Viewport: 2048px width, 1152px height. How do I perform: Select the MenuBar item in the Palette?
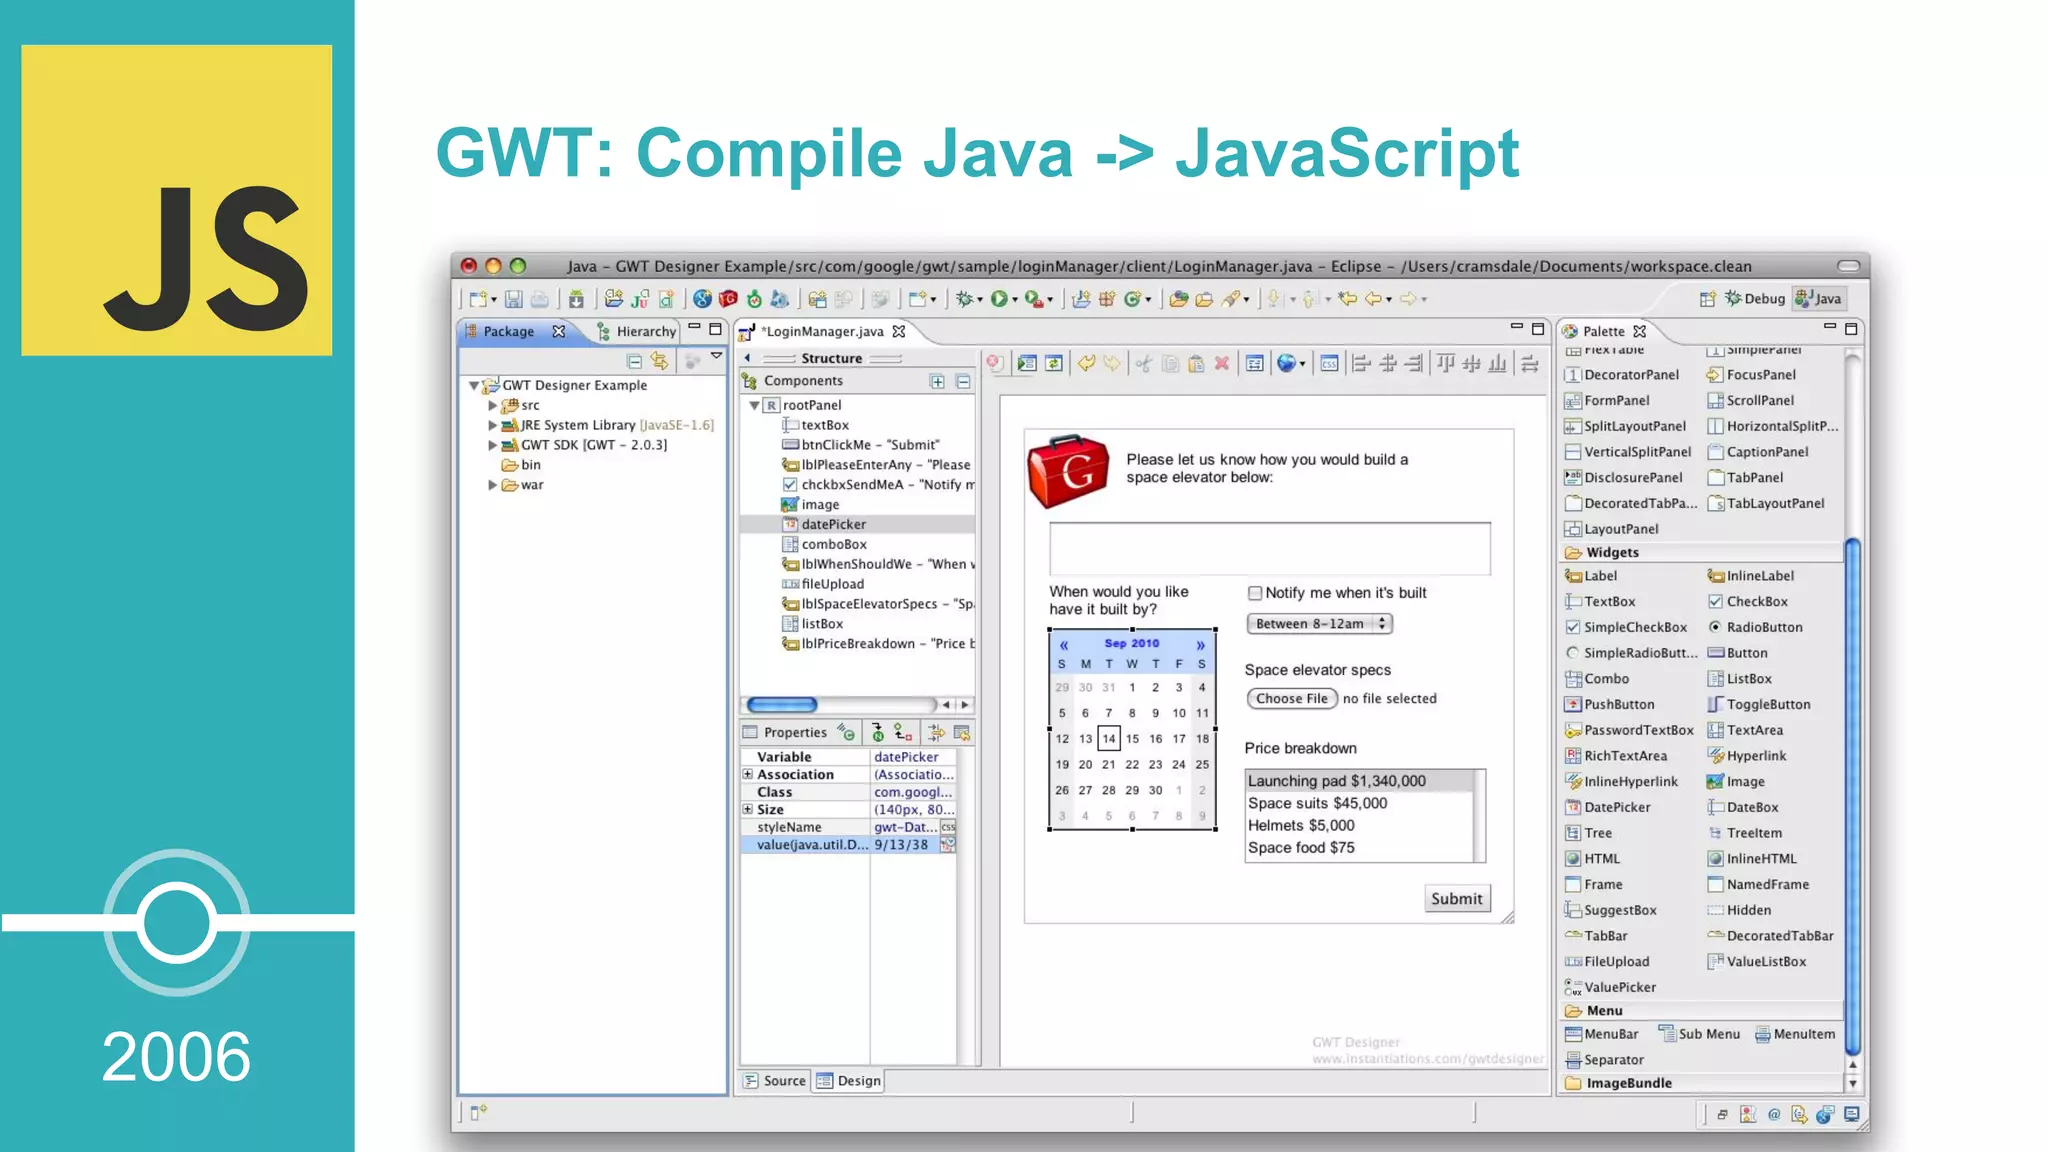1602,1034
